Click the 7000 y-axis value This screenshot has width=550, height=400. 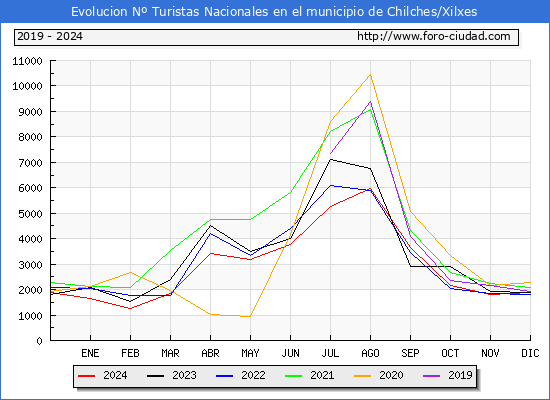(x=30, y=163)
